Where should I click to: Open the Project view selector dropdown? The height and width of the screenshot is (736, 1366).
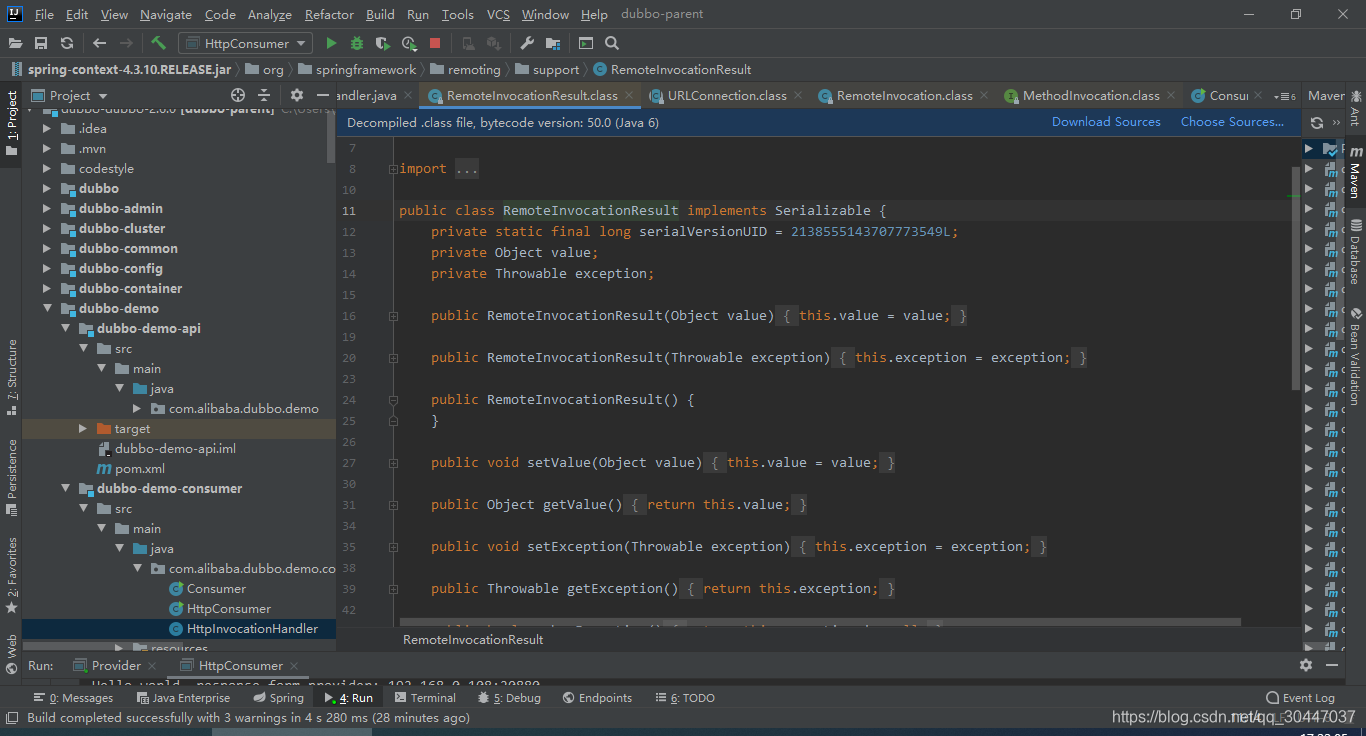point(70,95)
